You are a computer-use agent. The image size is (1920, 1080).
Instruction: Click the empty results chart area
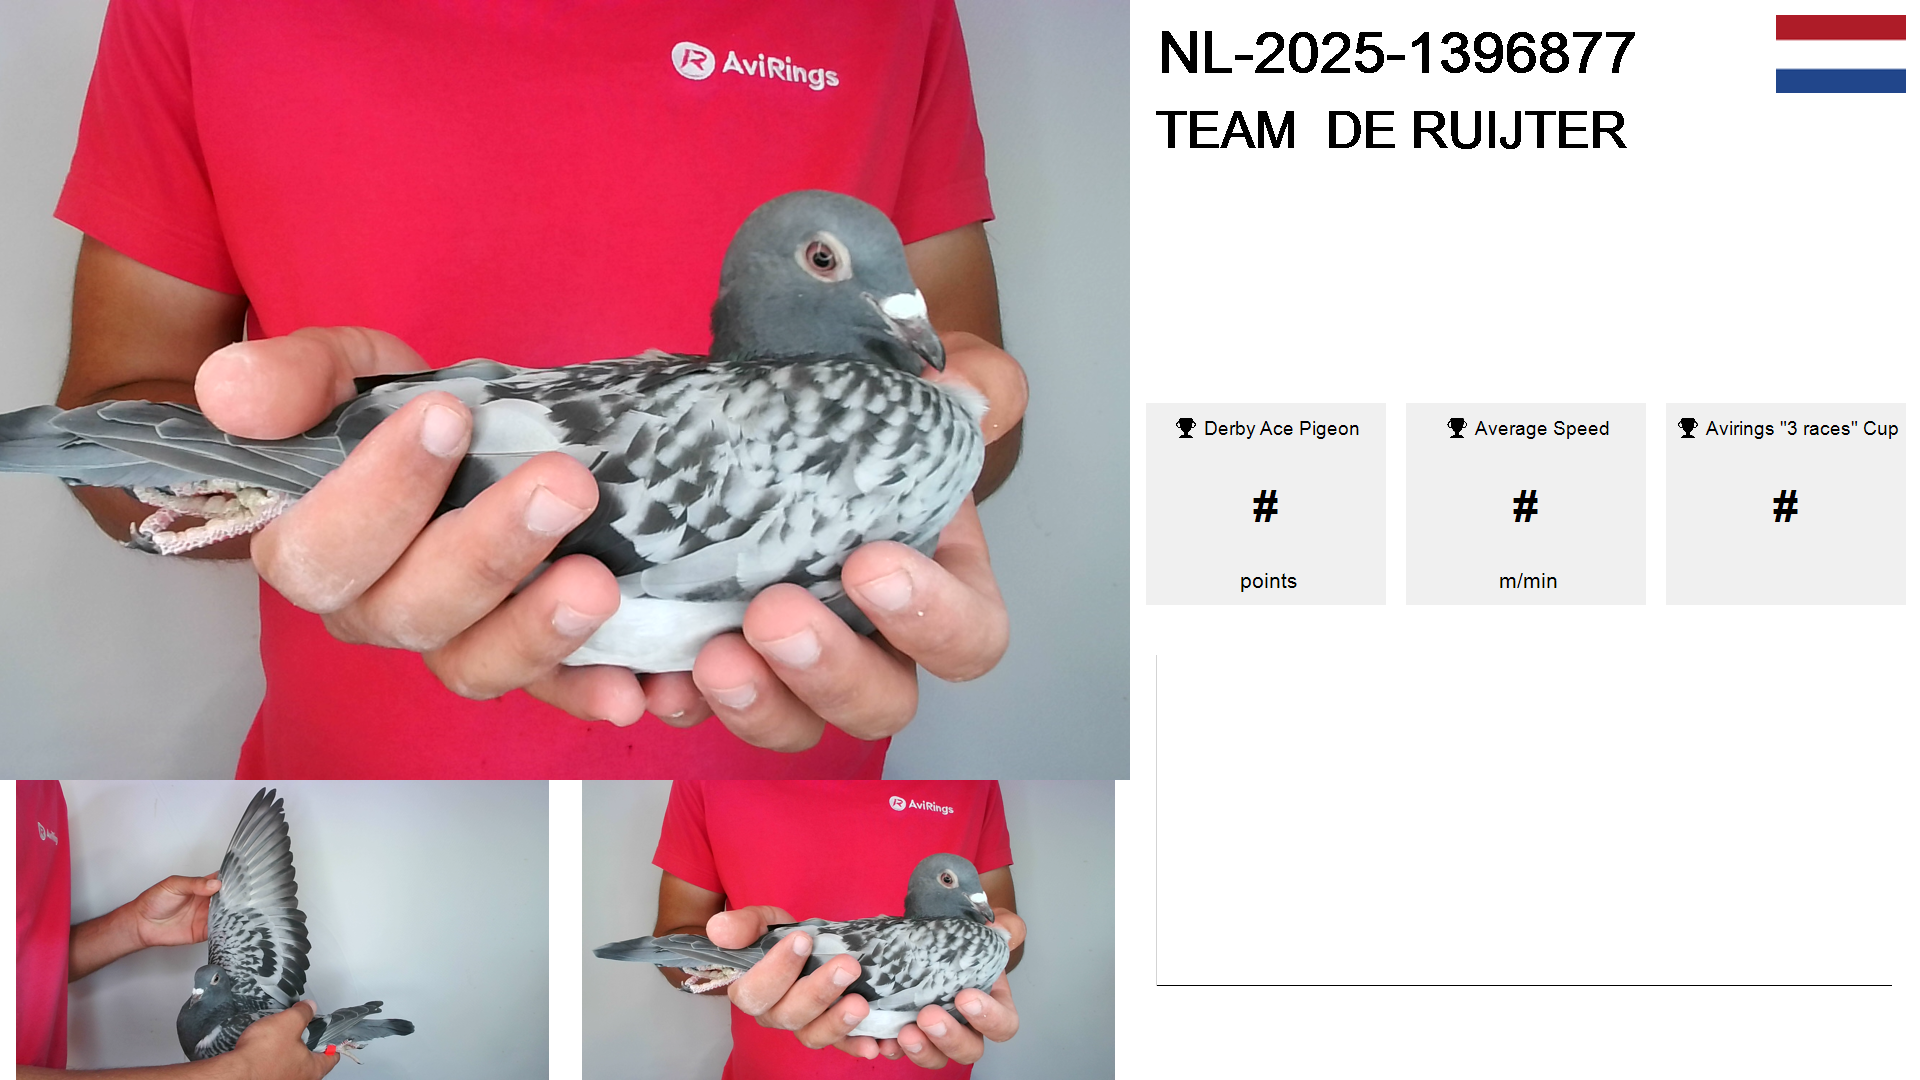click(1524, 820)
